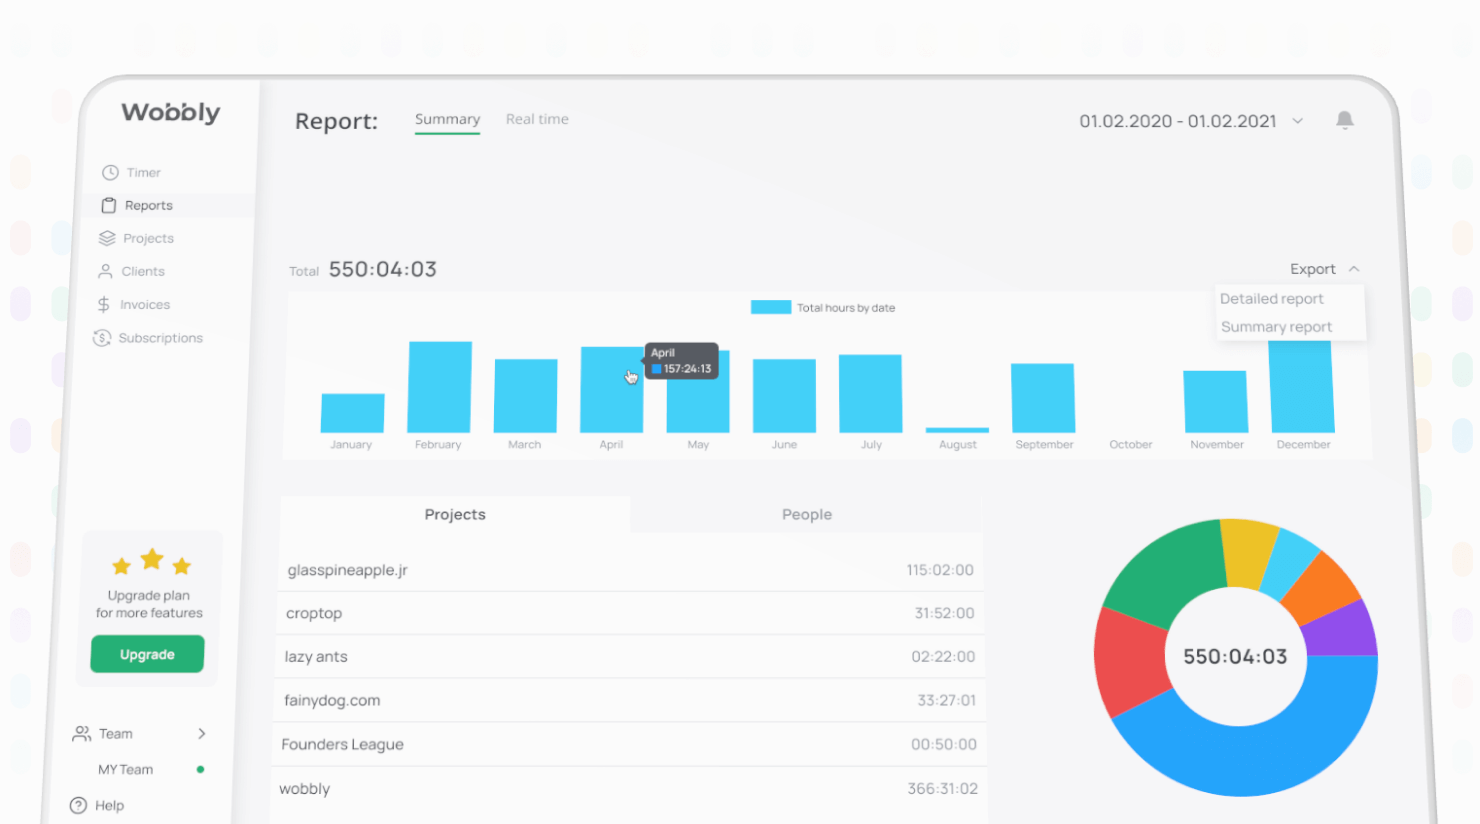Select the Projects tab
Screen dimensions: 1480x824
point(455,514)
